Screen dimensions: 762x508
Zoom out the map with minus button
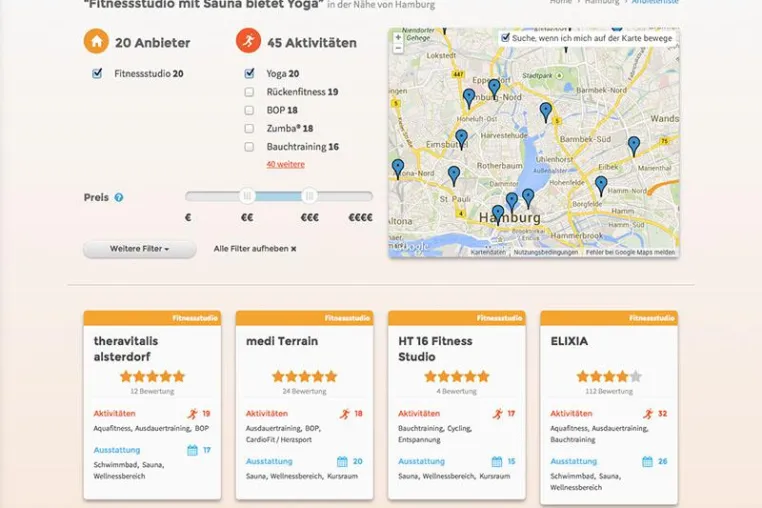[398, 48]
